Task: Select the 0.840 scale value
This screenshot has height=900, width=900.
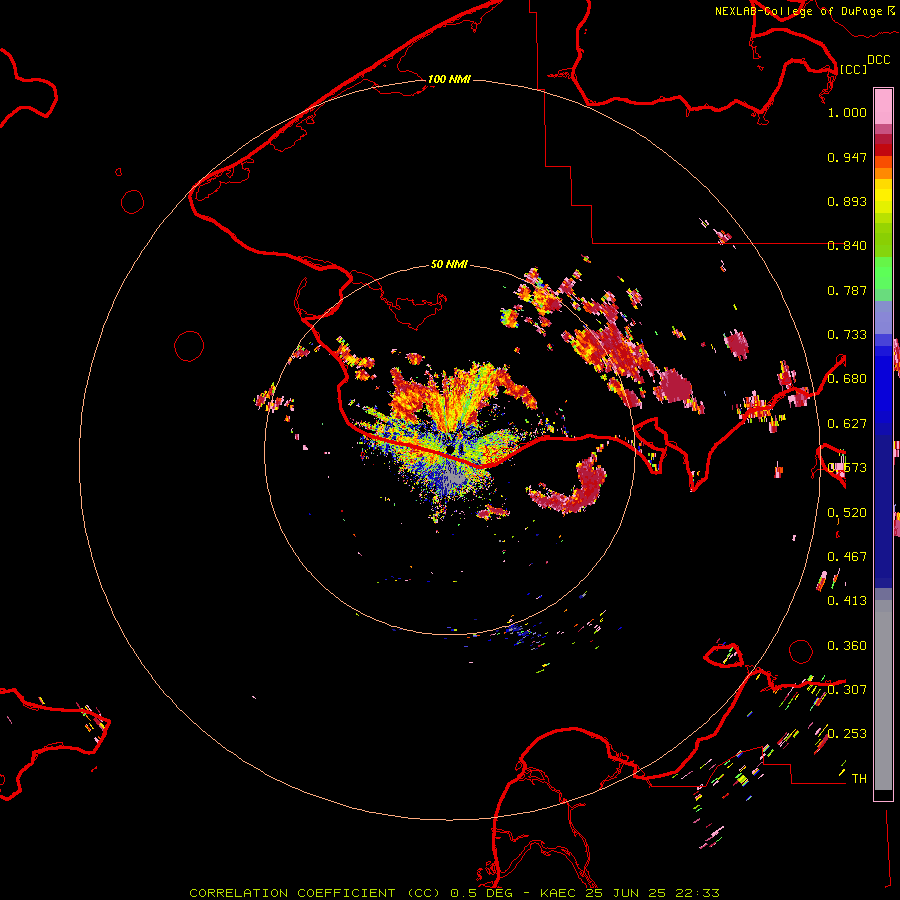Action: coord(847,246)
